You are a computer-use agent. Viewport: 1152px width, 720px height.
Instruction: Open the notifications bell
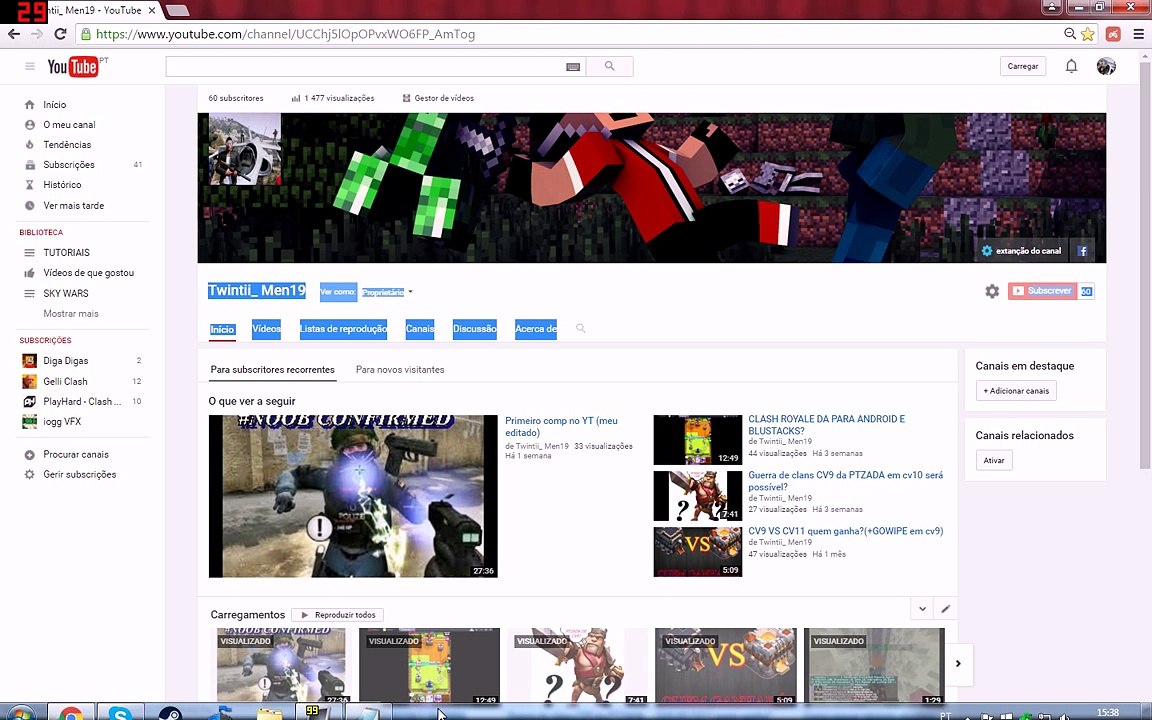[1071, 66]
